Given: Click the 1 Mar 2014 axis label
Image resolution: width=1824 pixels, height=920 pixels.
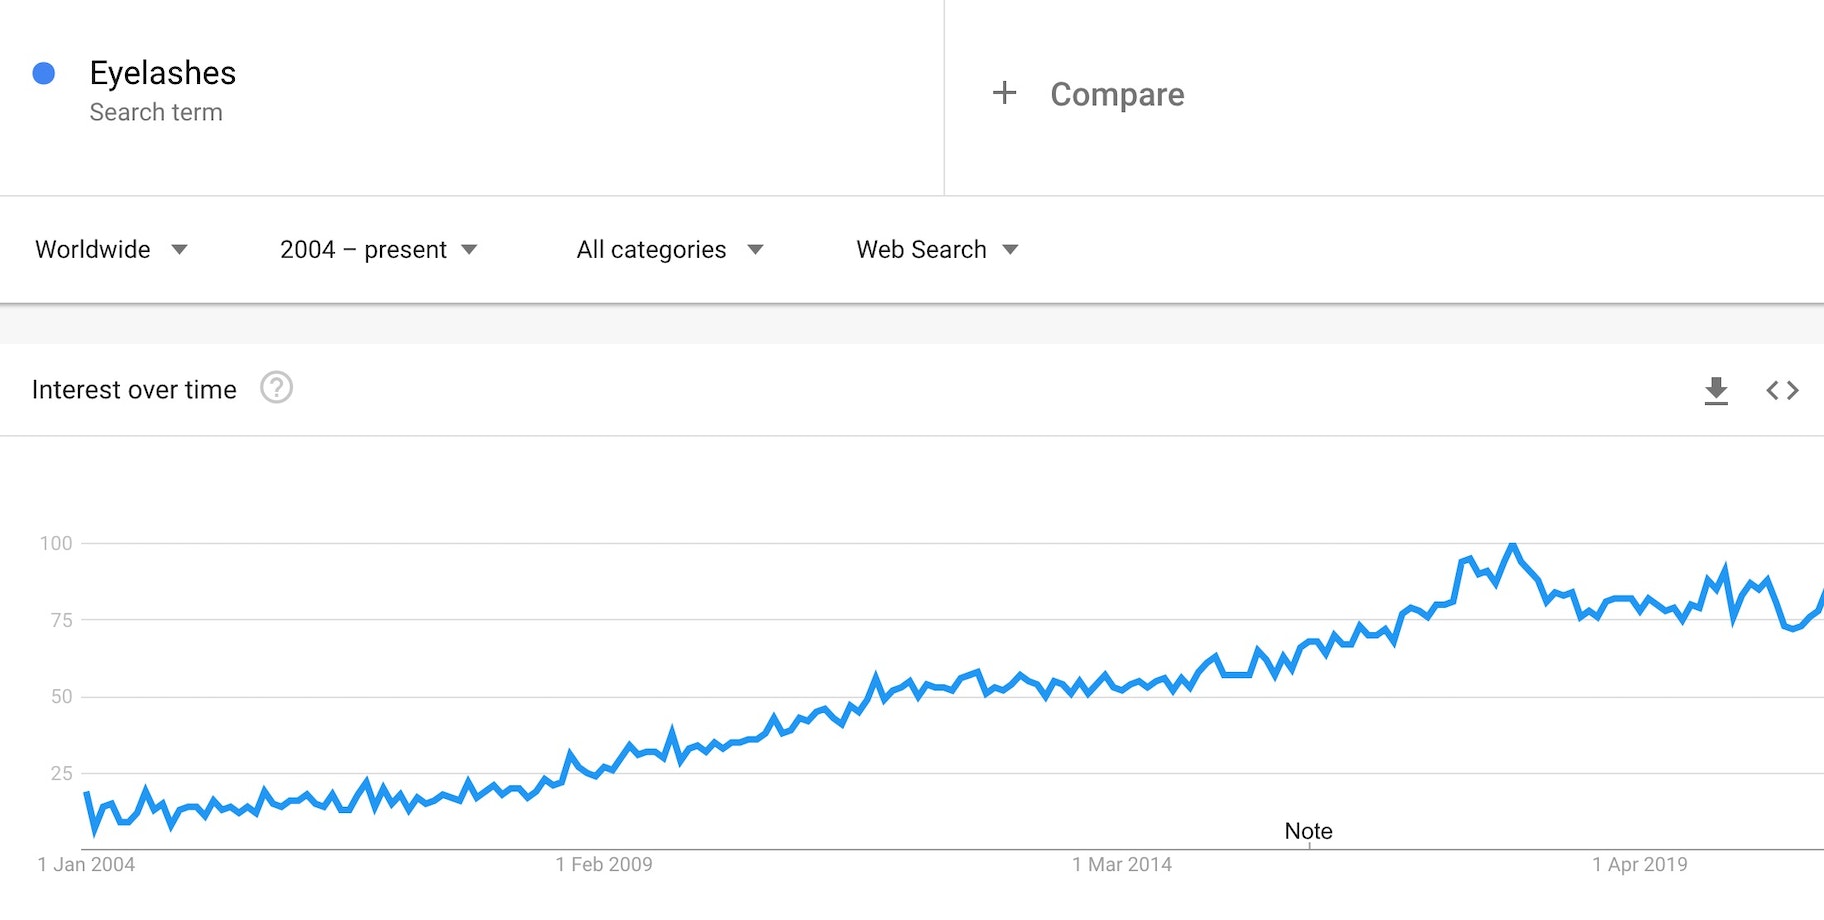Looking at the screenshot, I should (x=1122, y=864).
